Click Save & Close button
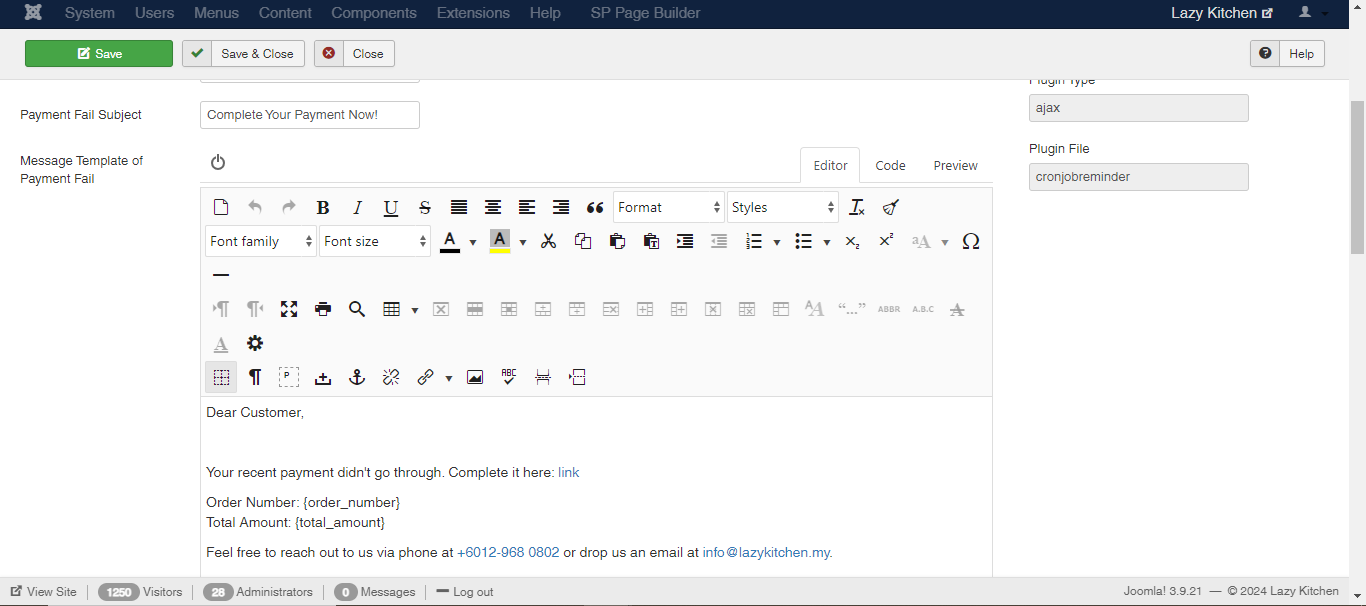This screenshot has height=606, width=1366. 243,54
